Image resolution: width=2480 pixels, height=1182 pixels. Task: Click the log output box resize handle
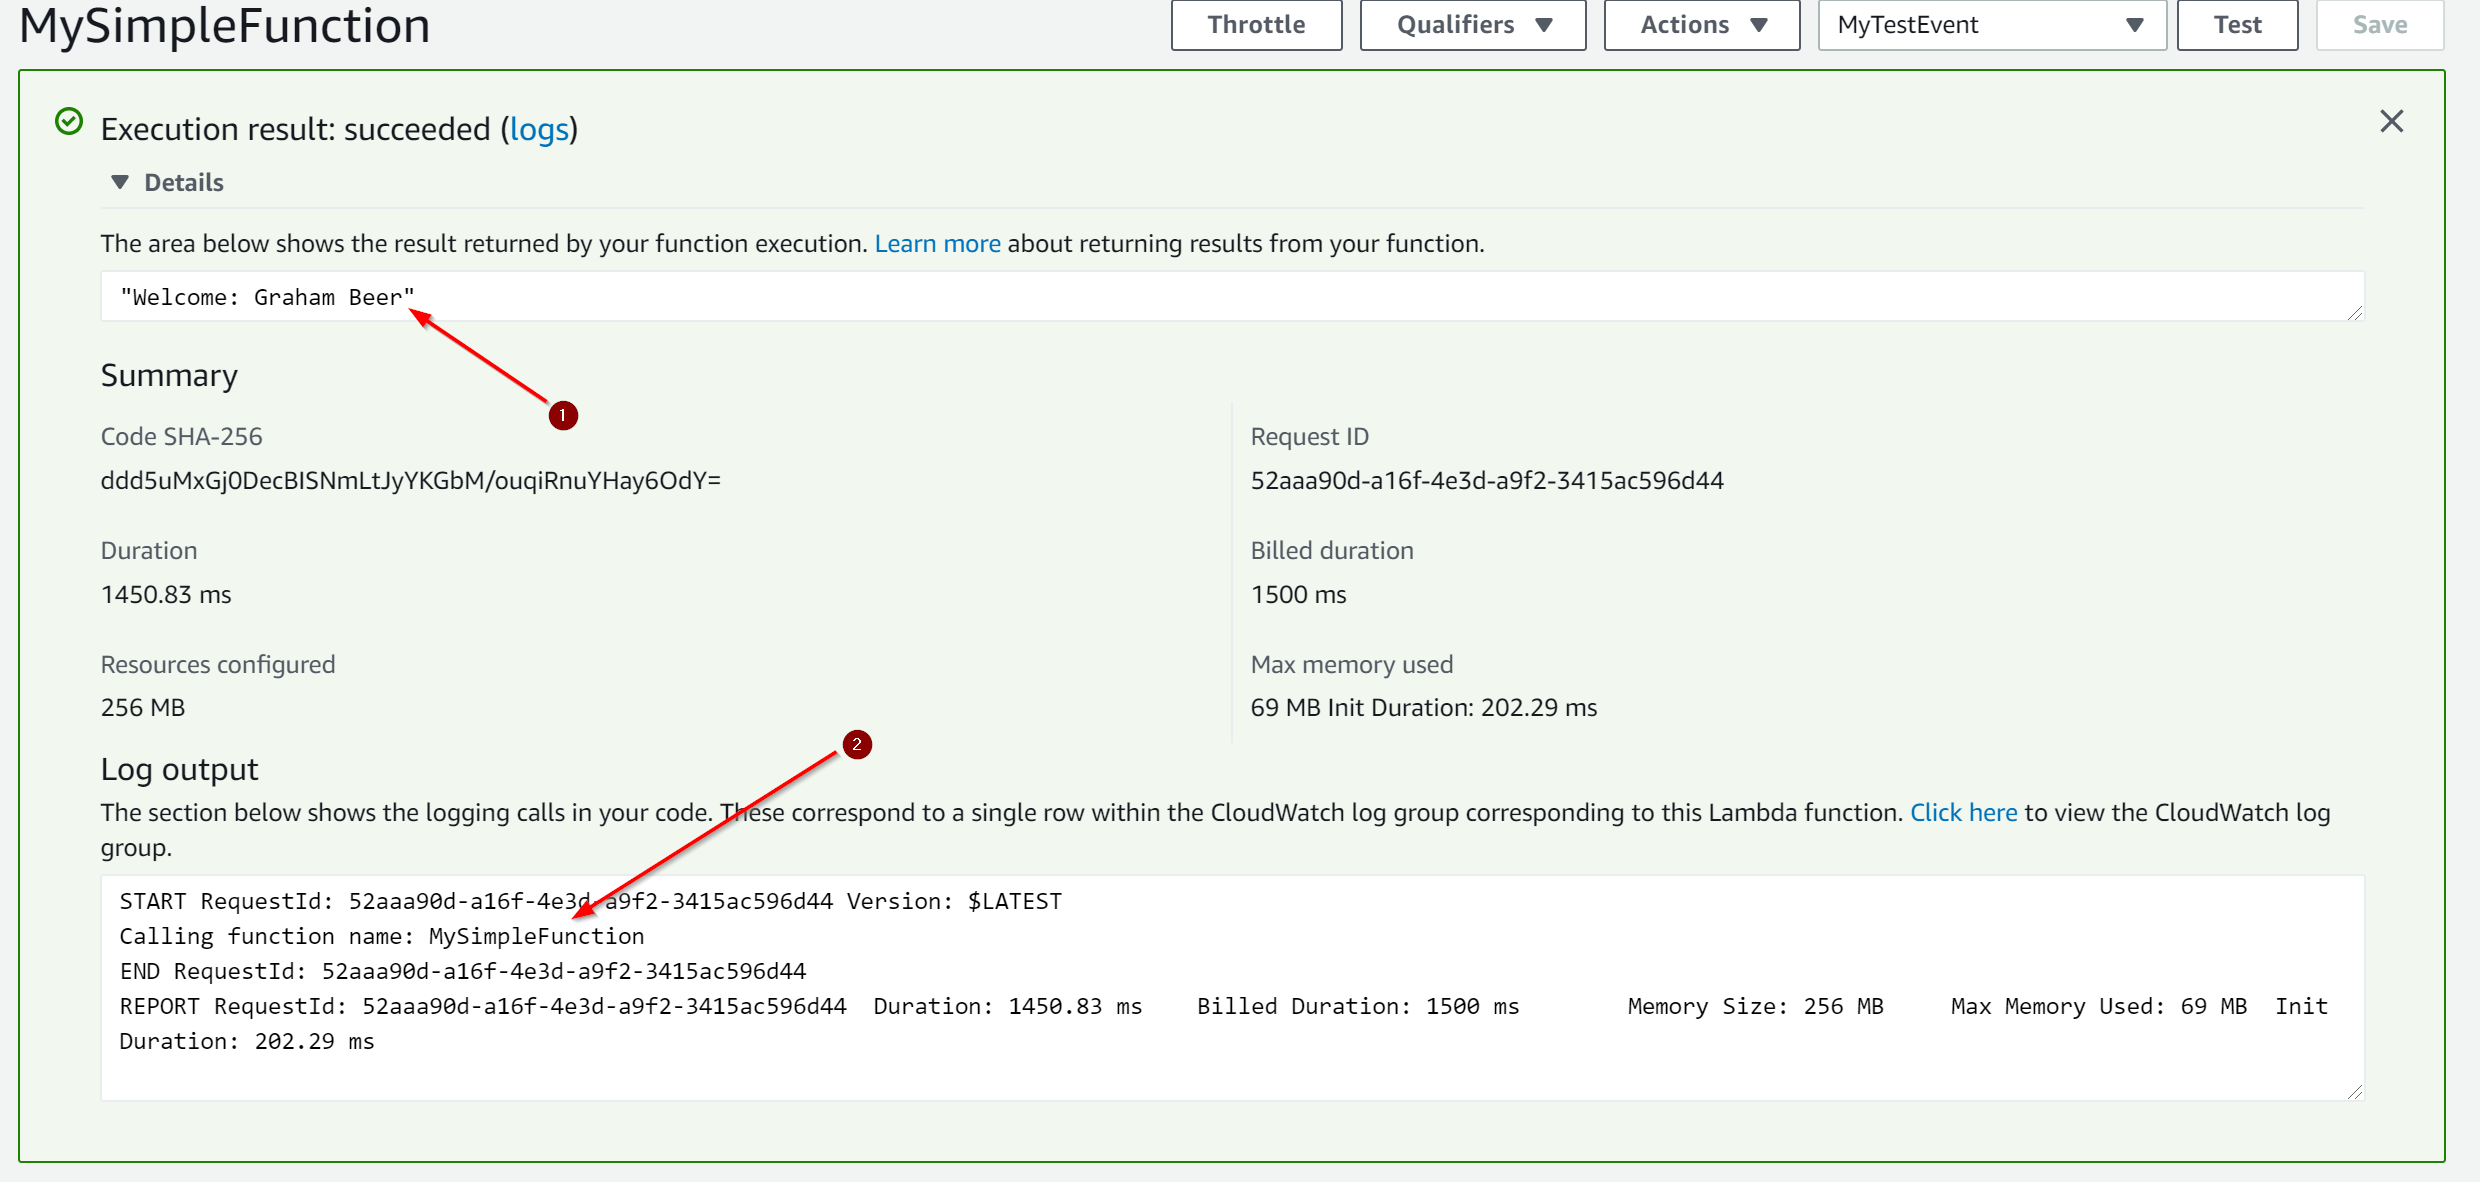pyautogui.click(x=2355, y=1092)
